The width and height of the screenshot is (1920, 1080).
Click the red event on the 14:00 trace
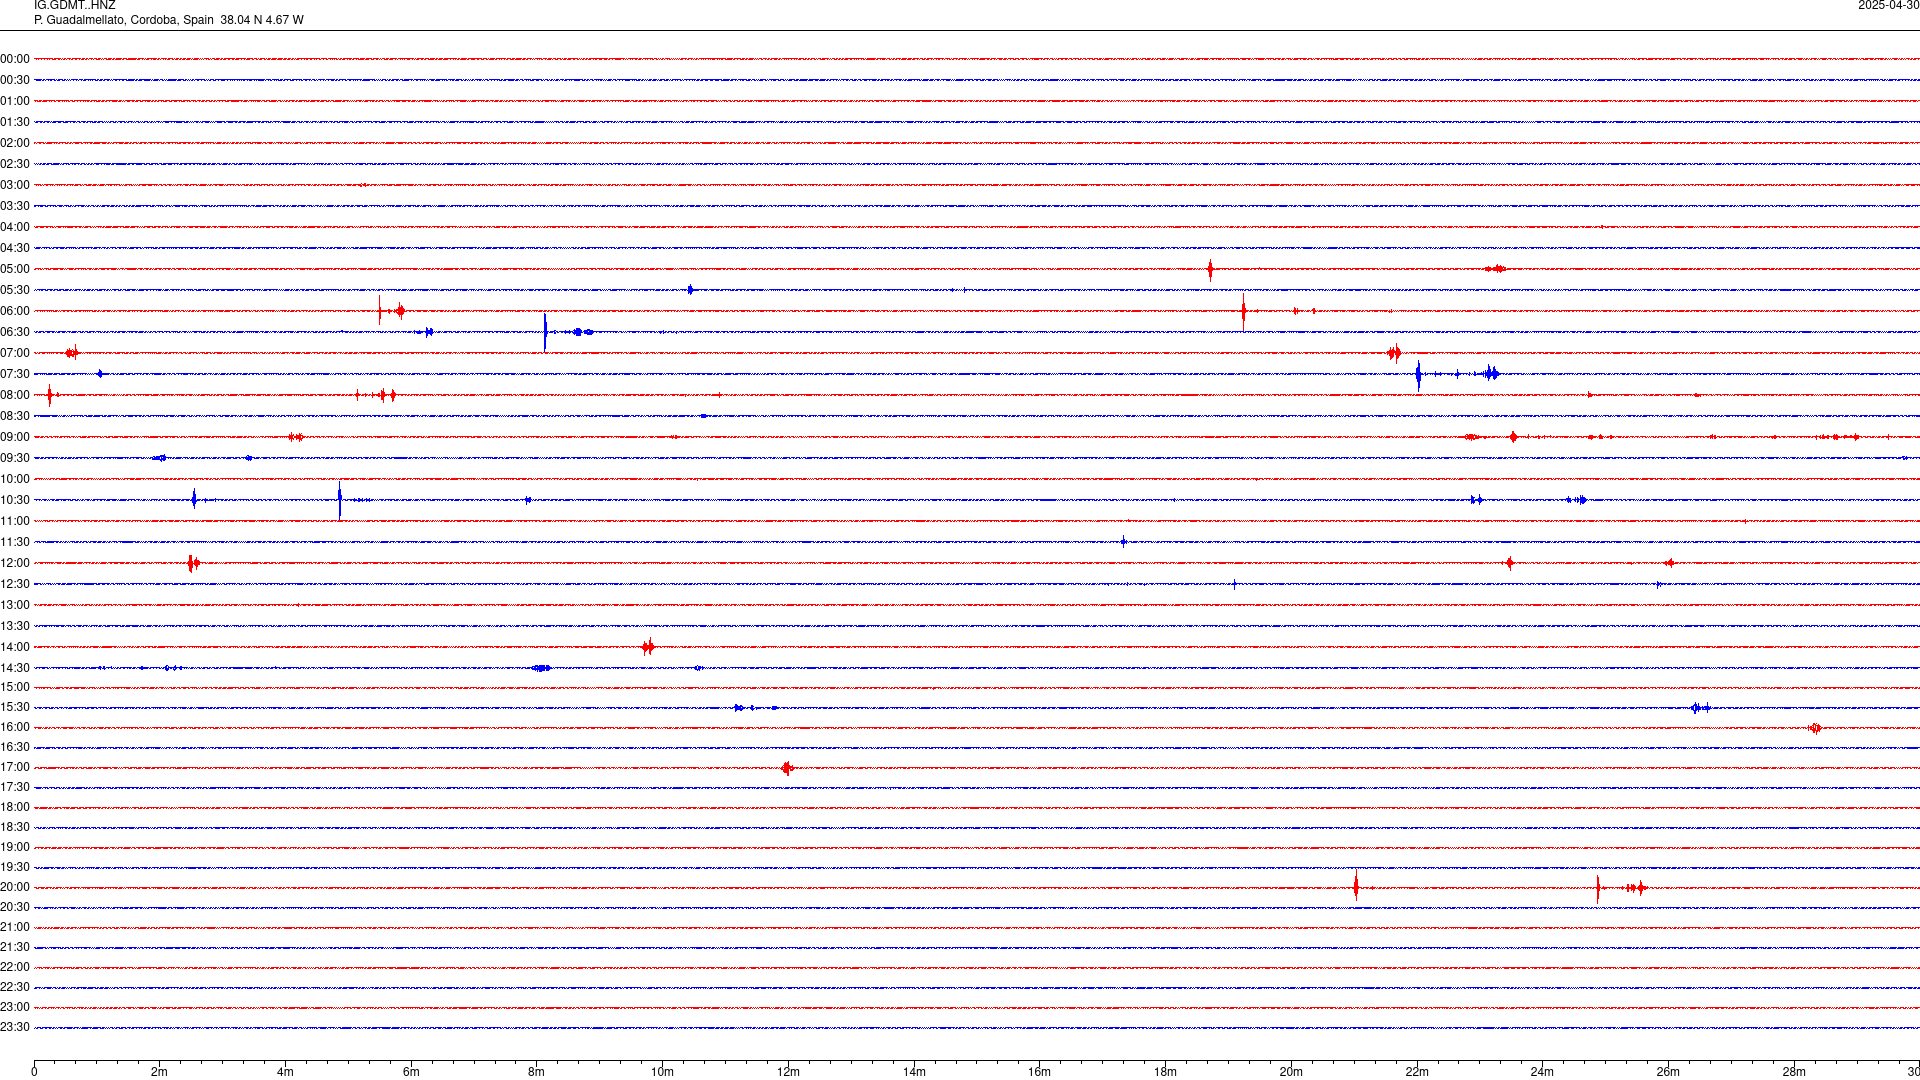point(648,647)
